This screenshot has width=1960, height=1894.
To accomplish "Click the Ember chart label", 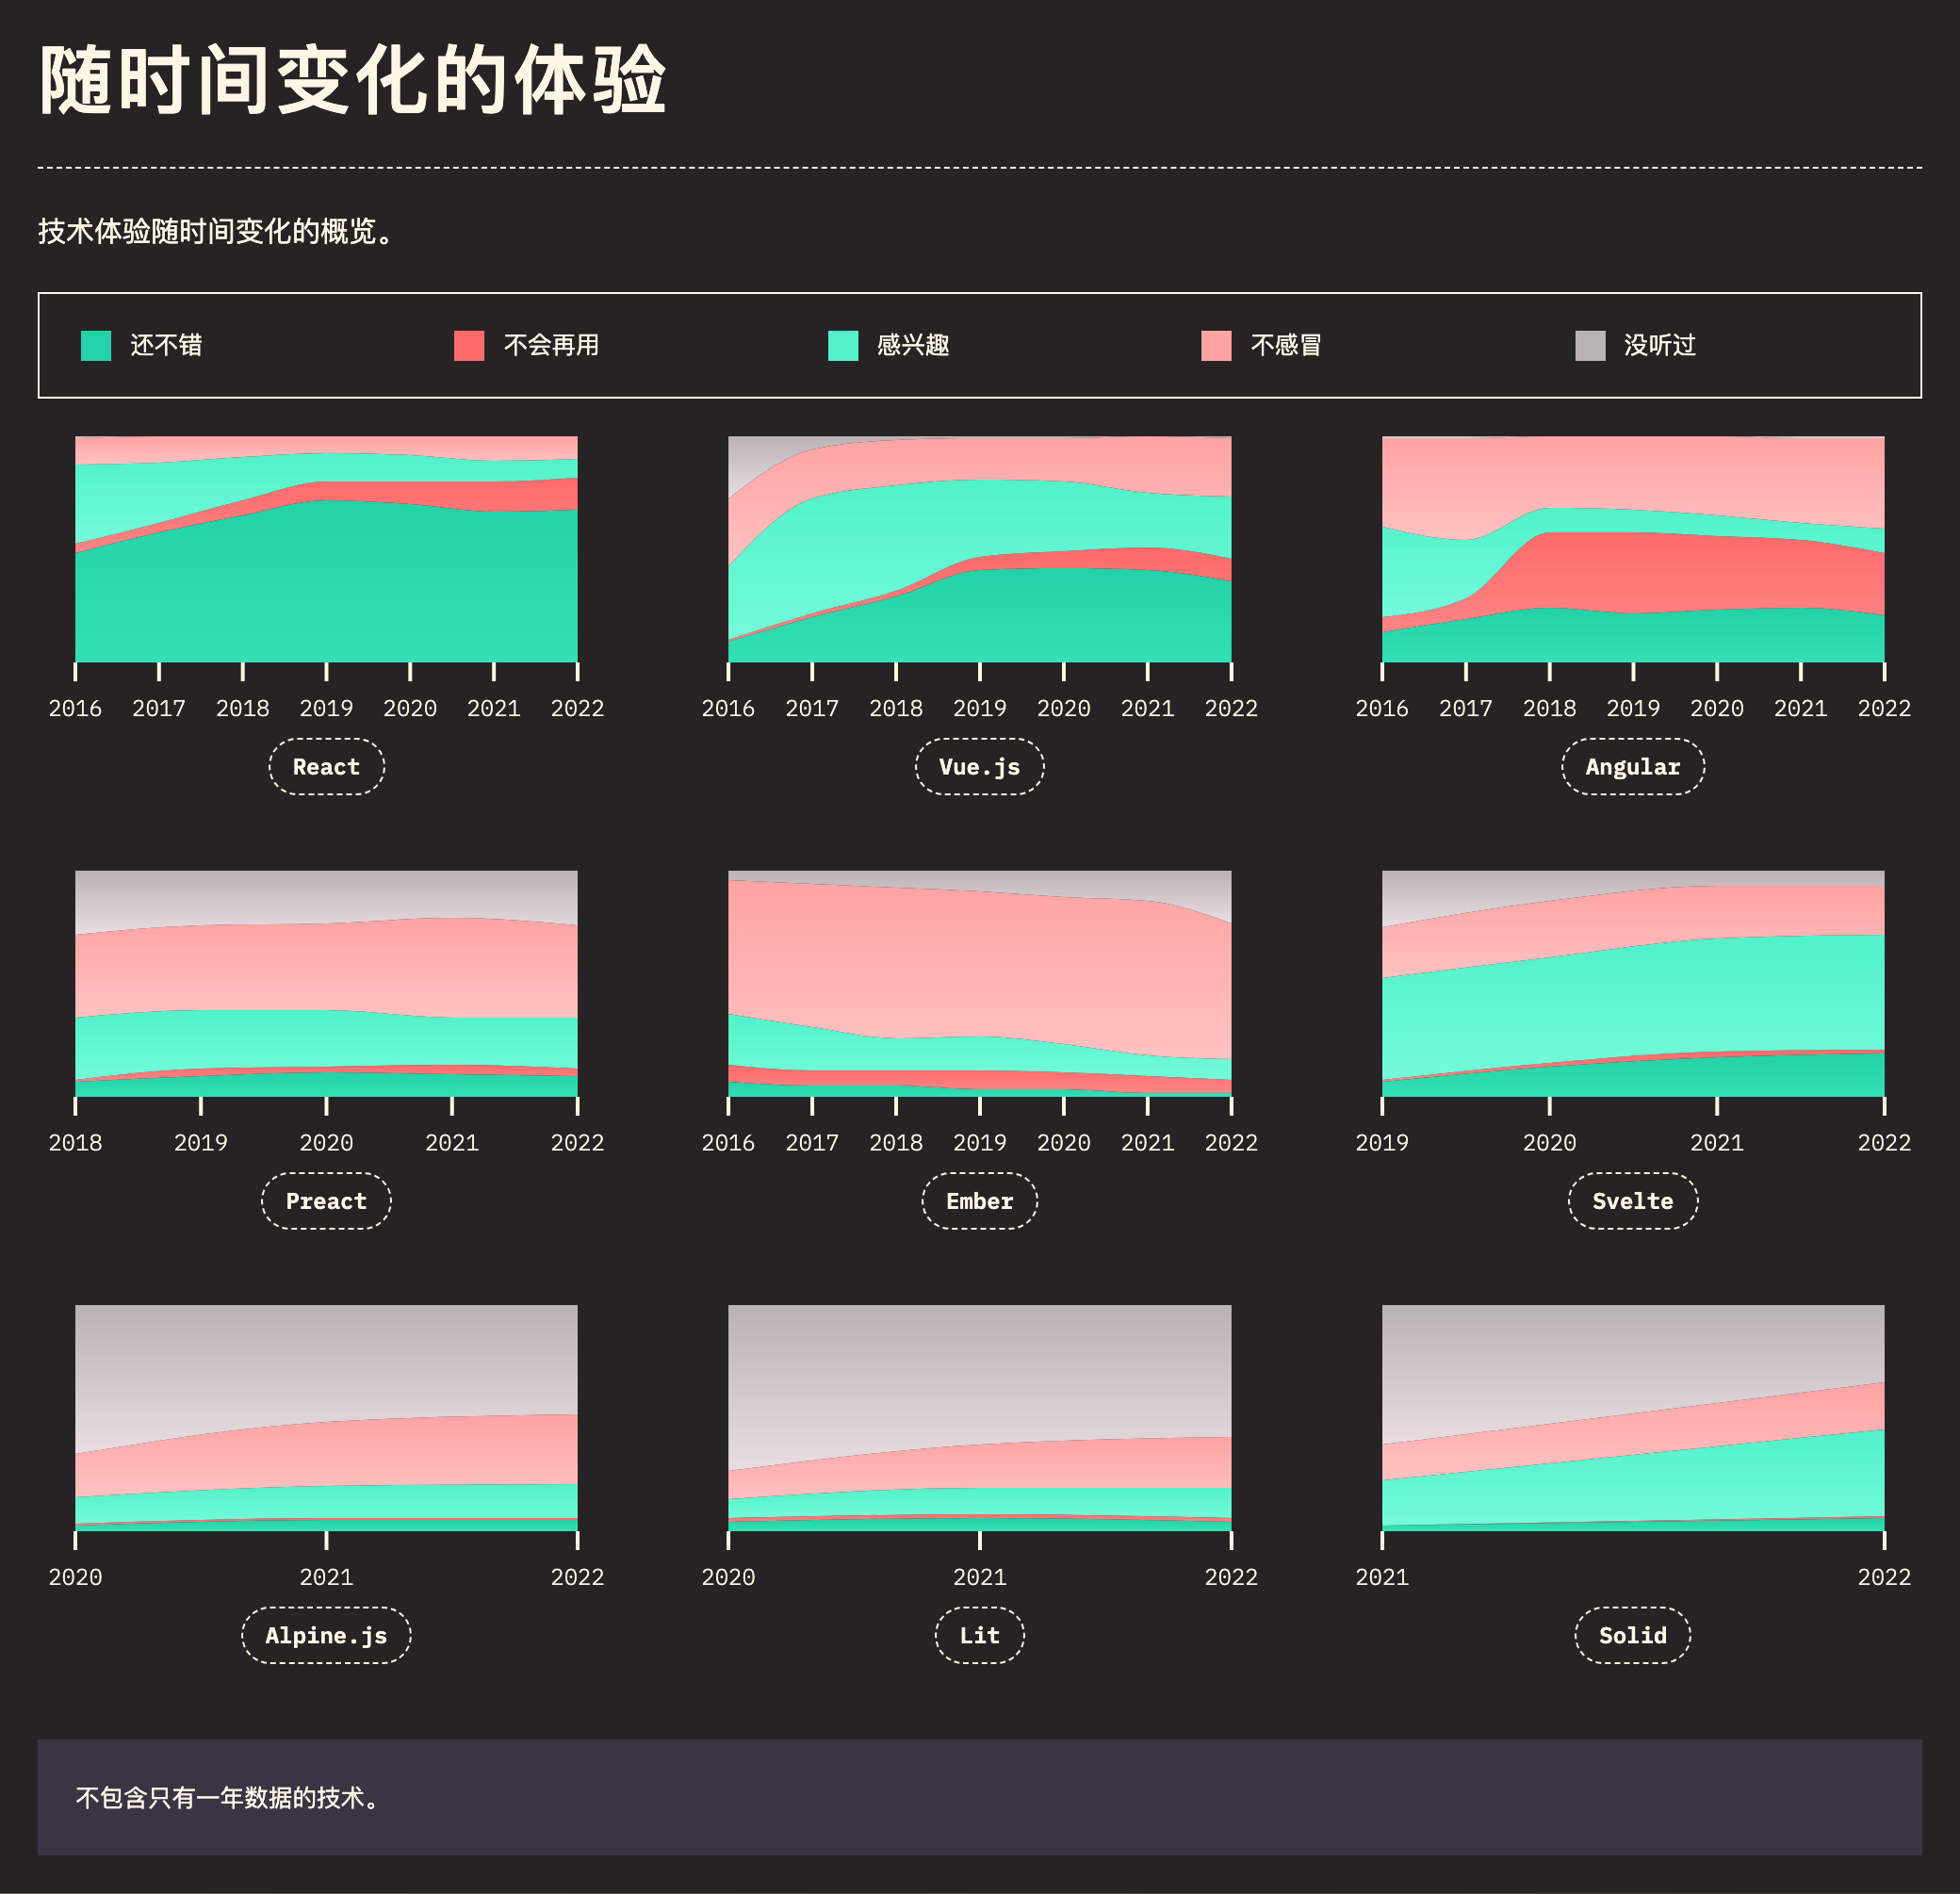I will point(979,1200).
